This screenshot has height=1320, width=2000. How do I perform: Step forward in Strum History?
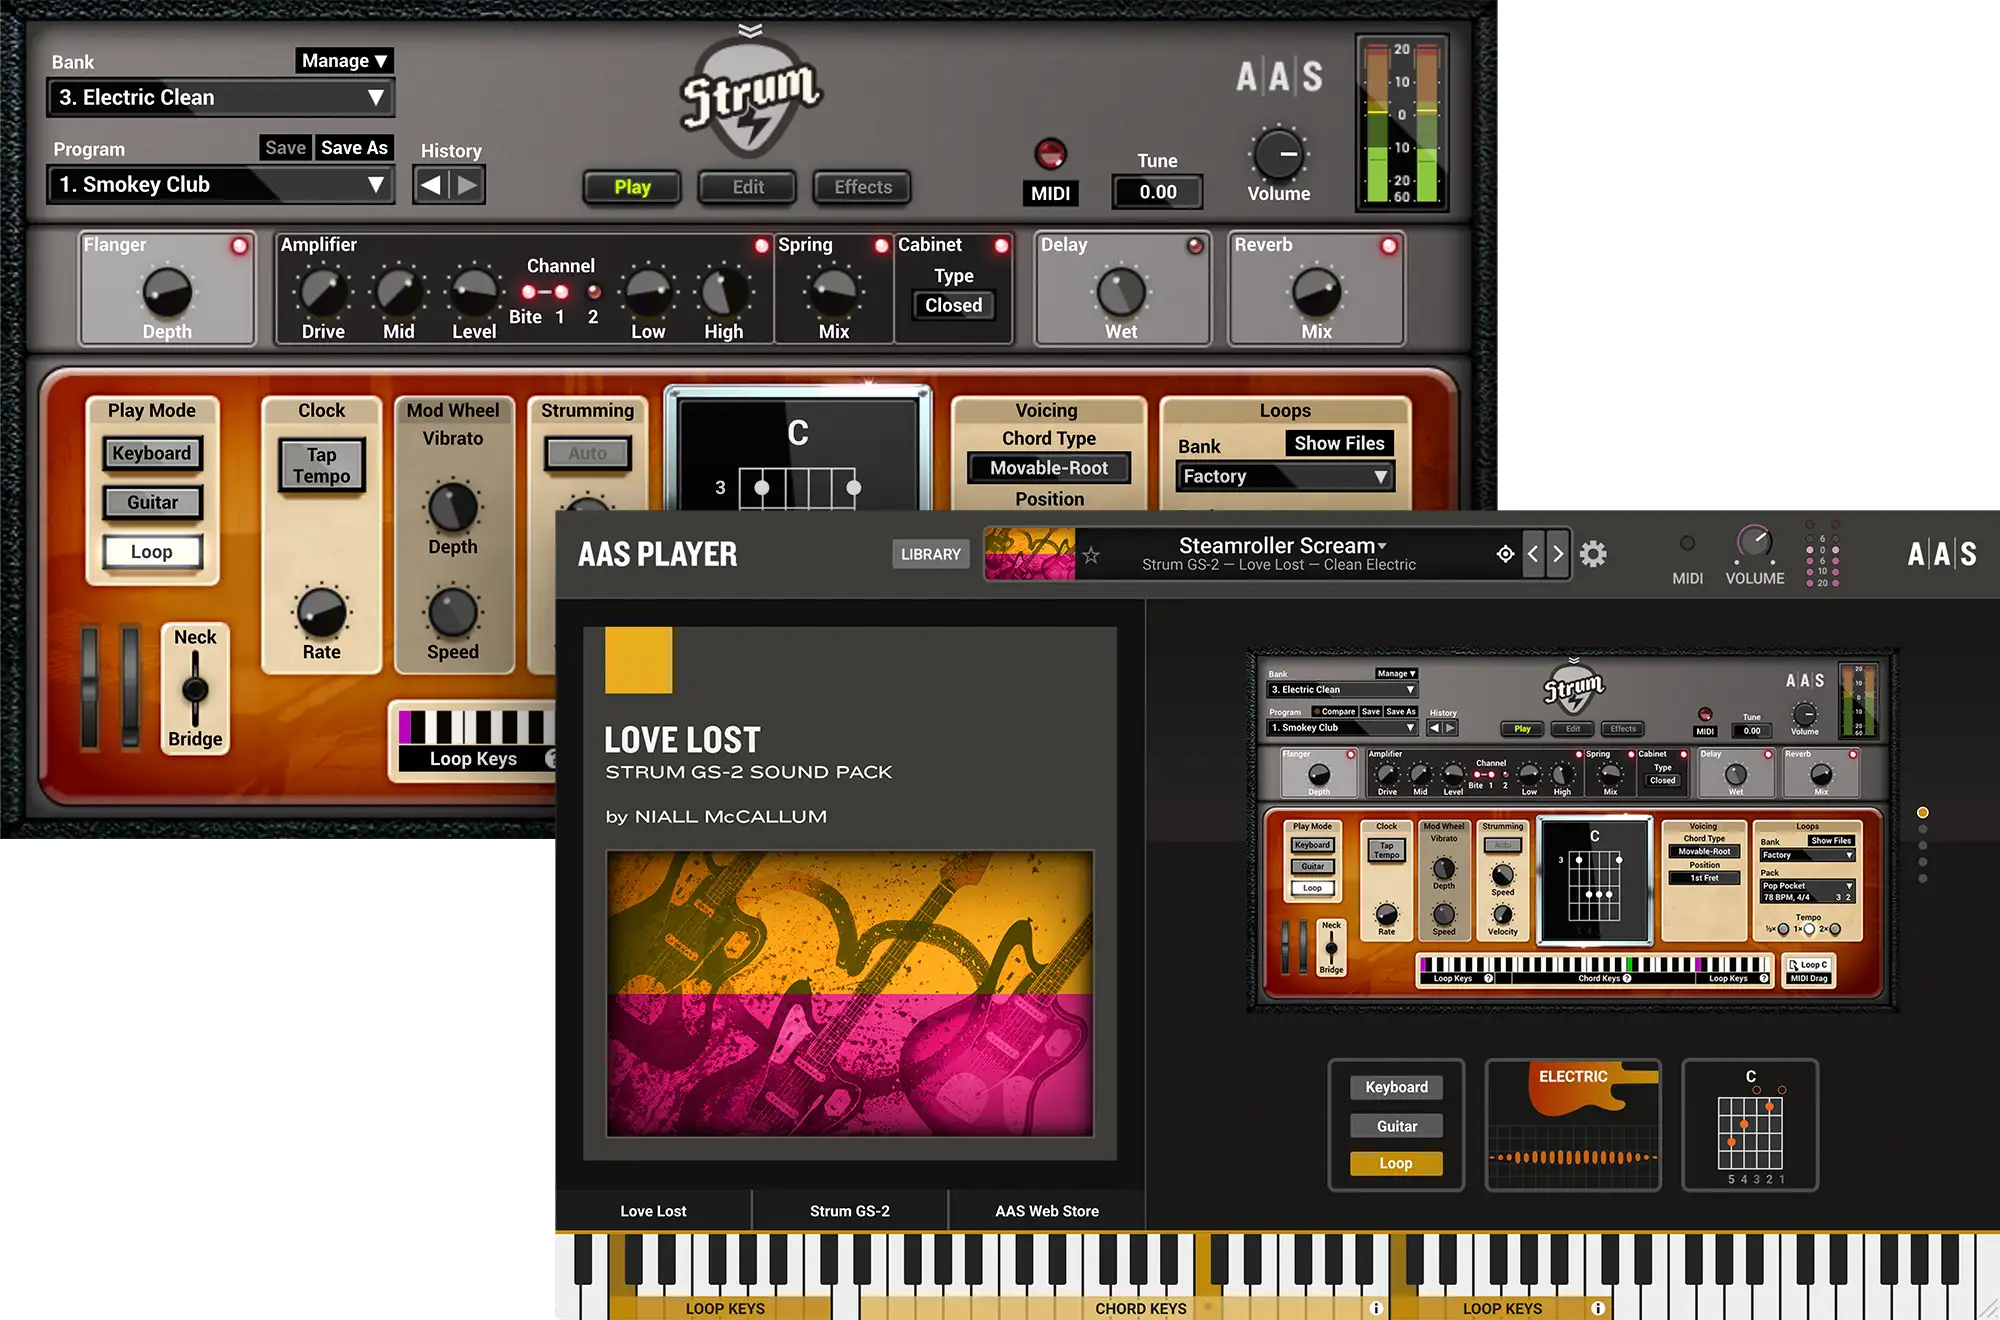467,185
